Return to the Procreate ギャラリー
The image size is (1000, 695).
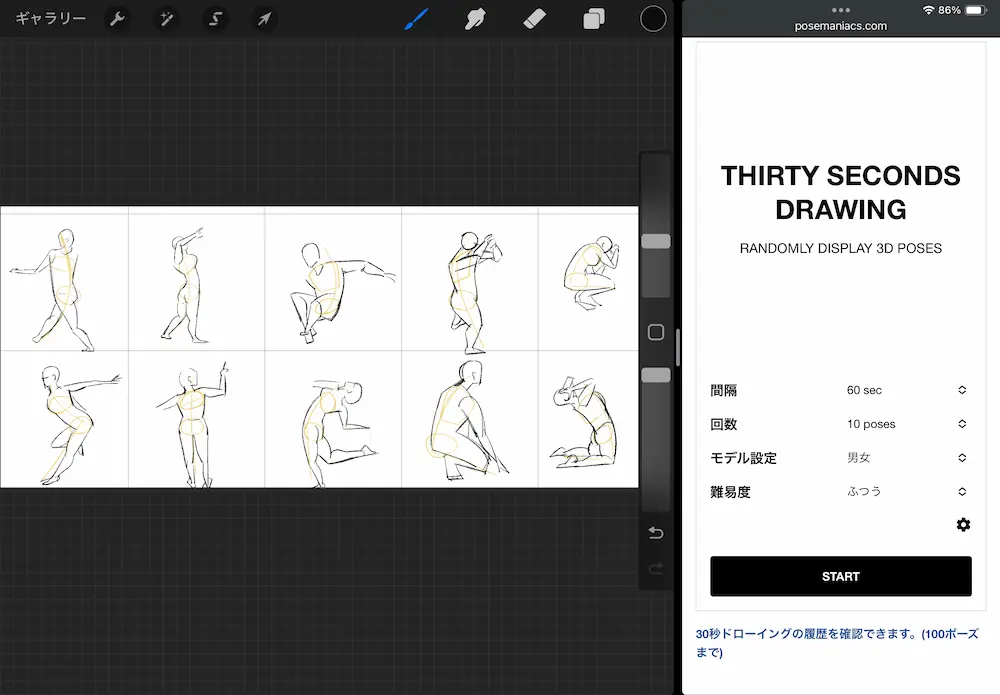pos(51,18)
